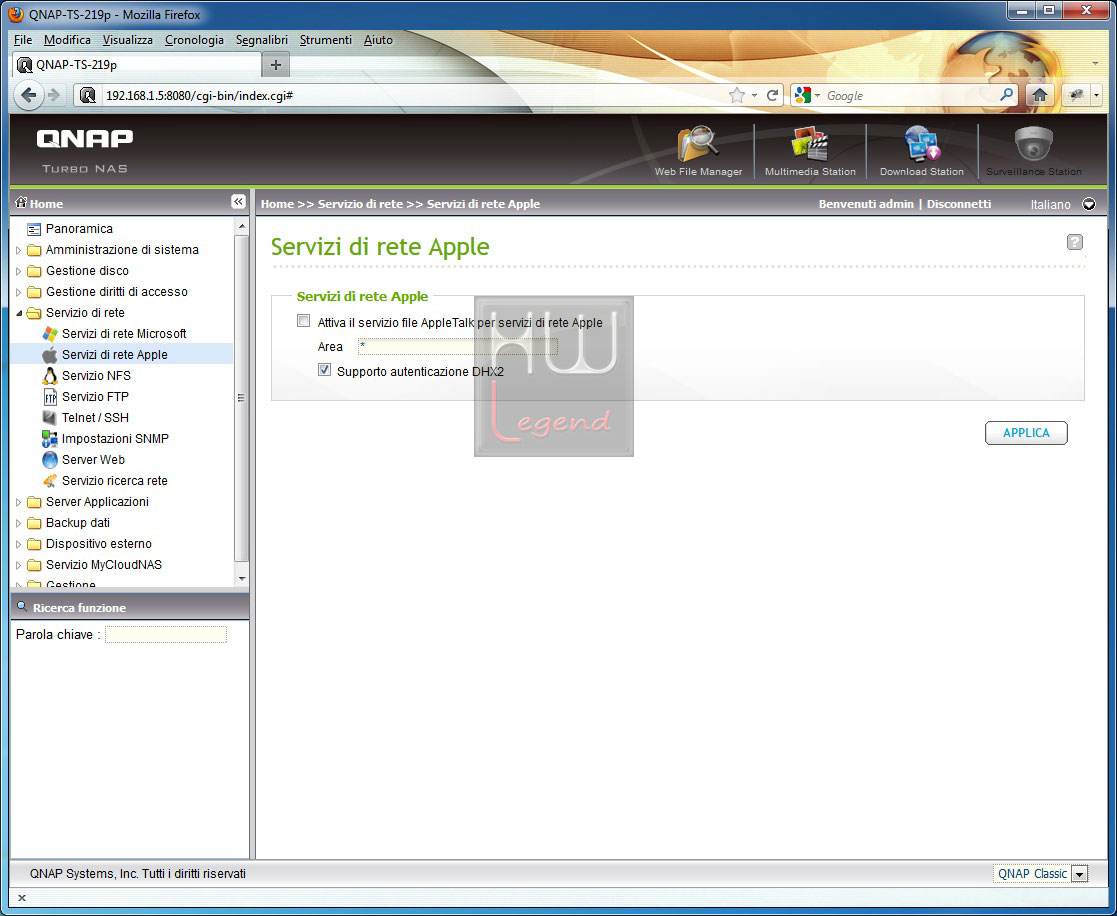Viewport: 1117px width, 916px height.
Task: Click the browser address bar
Action: pos(413,95)
